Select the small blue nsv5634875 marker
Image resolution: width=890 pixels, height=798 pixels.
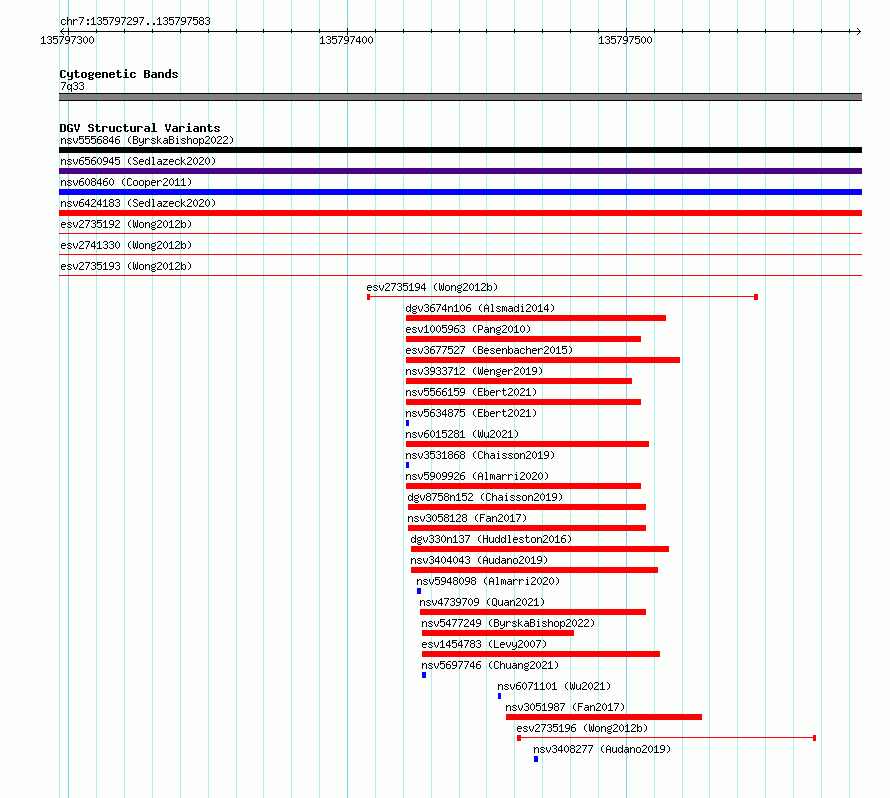[x=408, y=423]
